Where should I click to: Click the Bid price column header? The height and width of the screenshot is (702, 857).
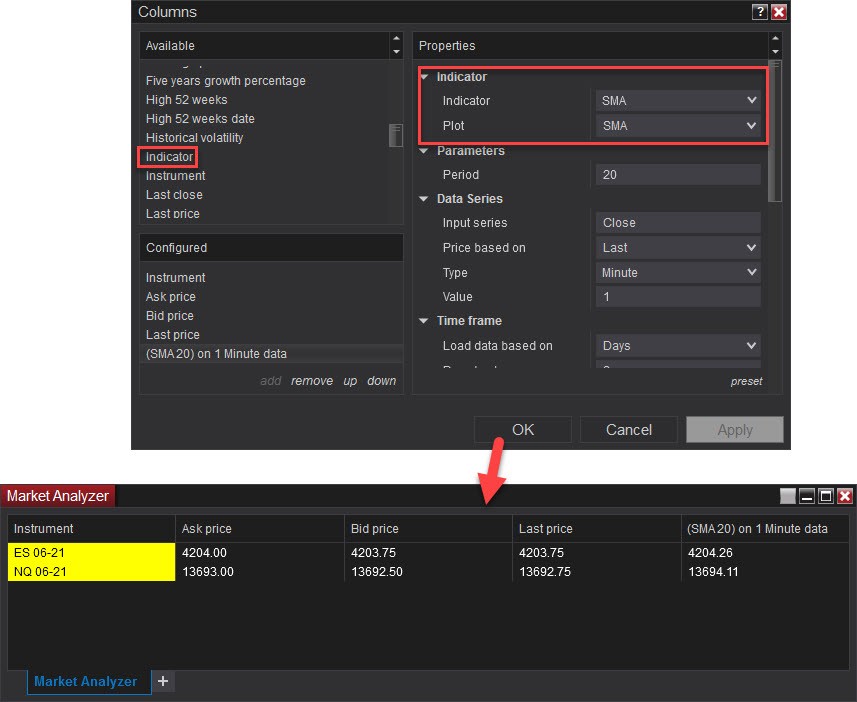(428, 529)
